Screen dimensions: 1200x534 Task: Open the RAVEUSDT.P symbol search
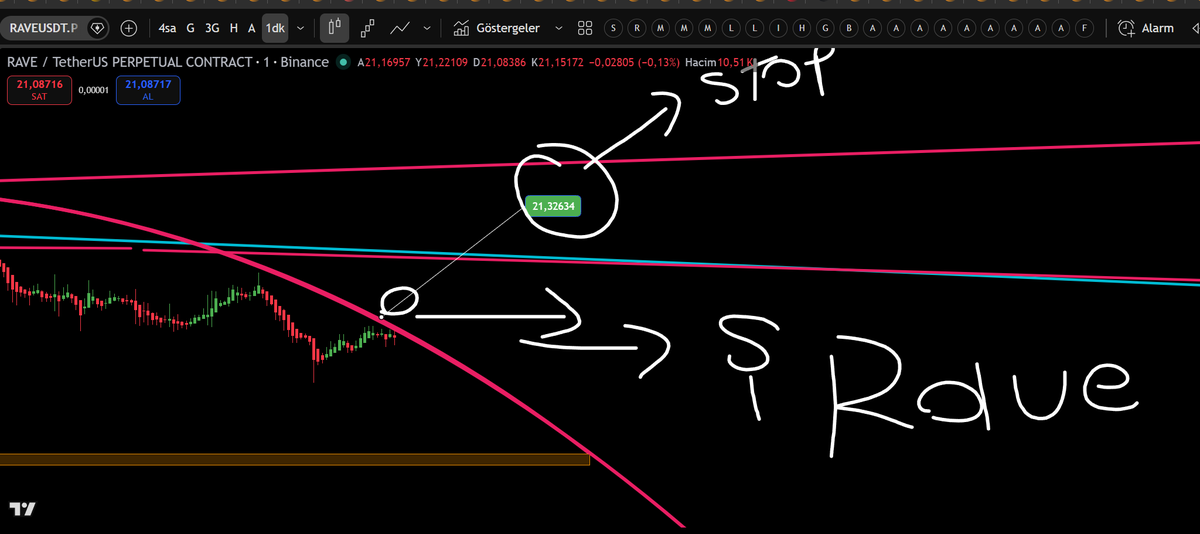pyautogui.click(x=42, y=28)
